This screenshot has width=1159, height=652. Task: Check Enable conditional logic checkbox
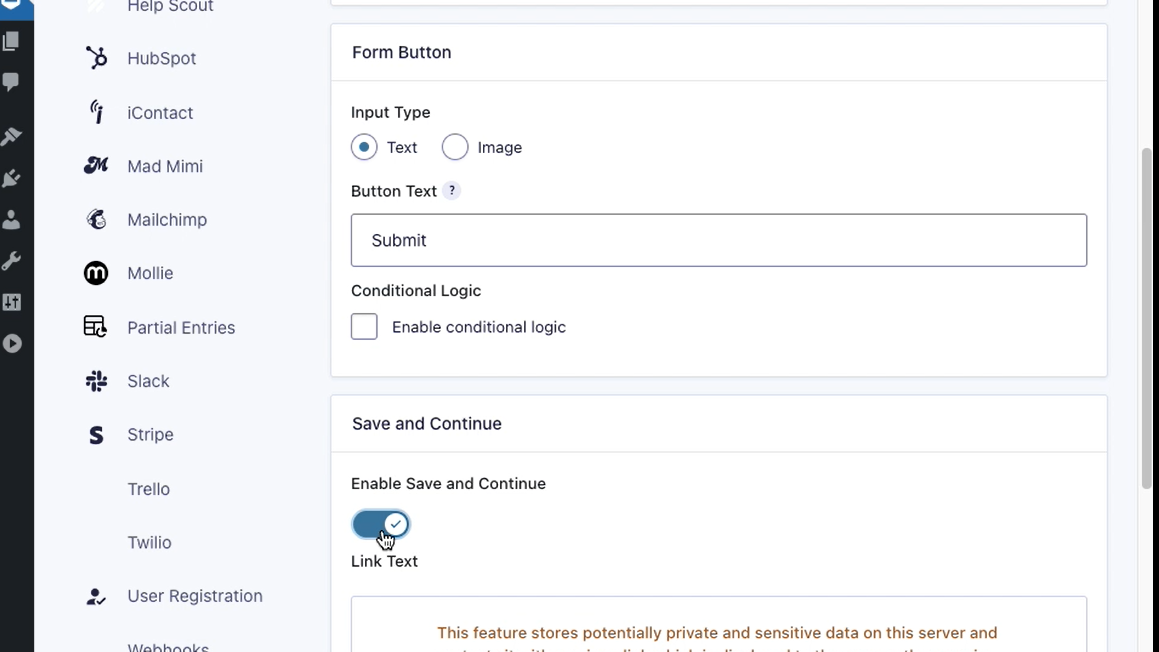point(364,327)
